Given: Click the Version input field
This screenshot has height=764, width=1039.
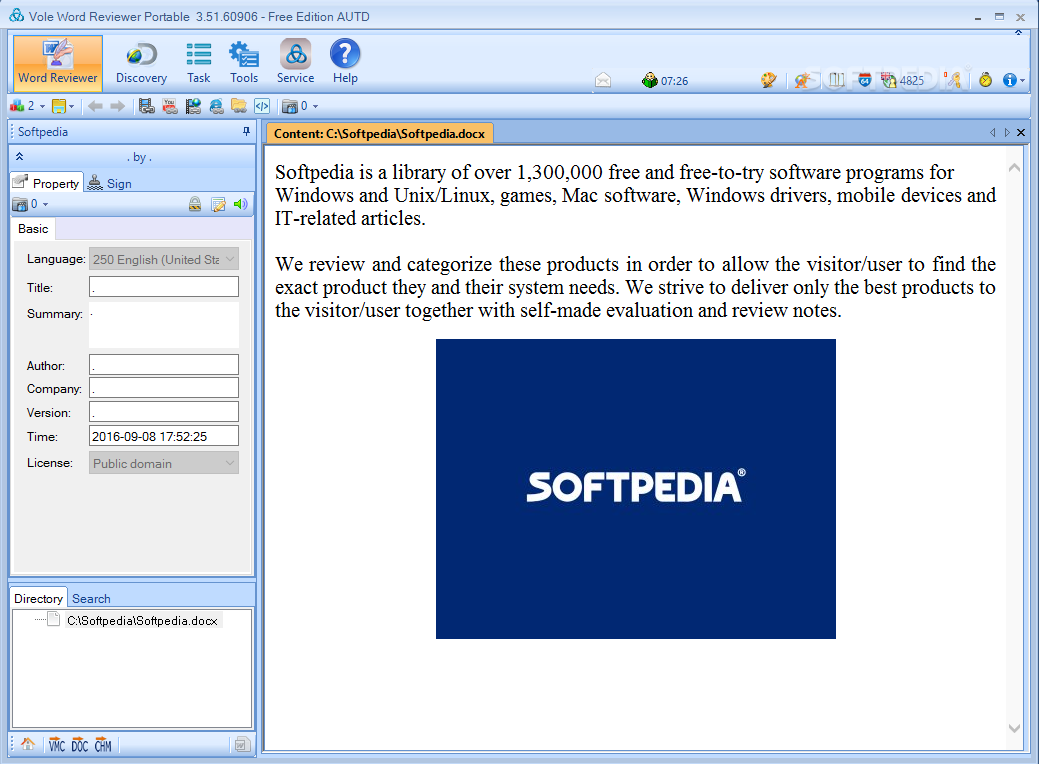Looking at the screenshot, I should coord(164,411).
